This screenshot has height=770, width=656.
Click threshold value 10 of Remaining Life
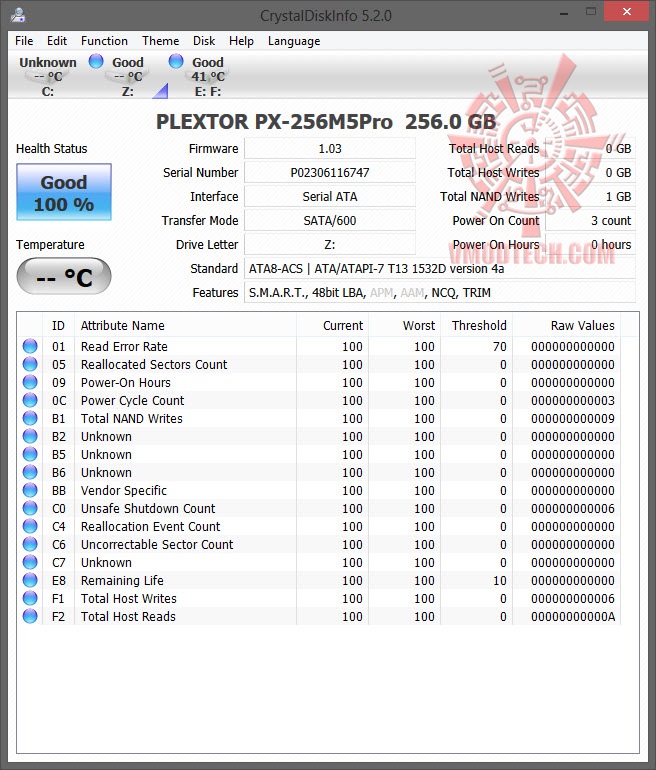click(x=500, y=580)
